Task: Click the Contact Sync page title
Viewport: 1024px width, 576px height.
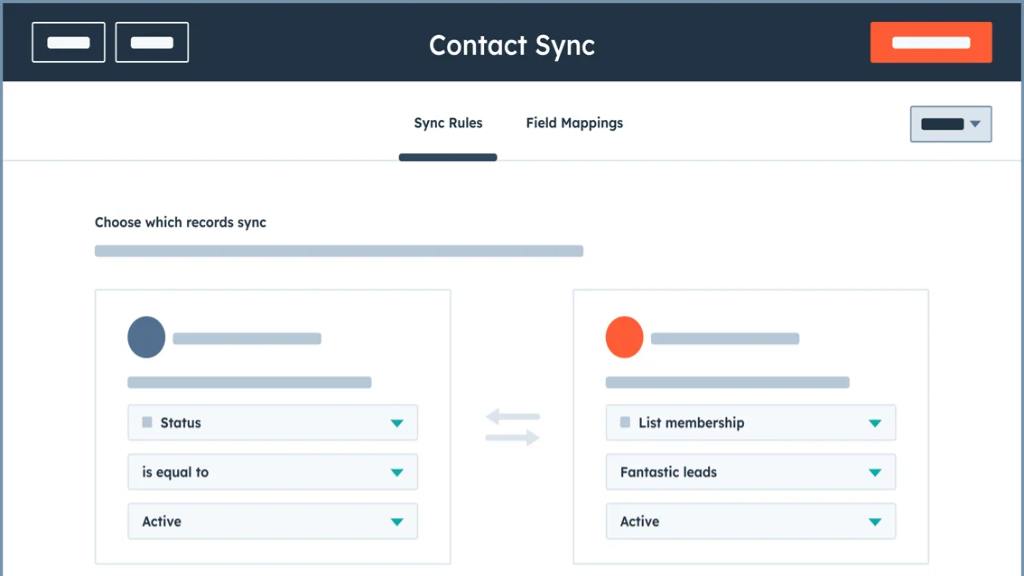Action: [x=512, y=45]
